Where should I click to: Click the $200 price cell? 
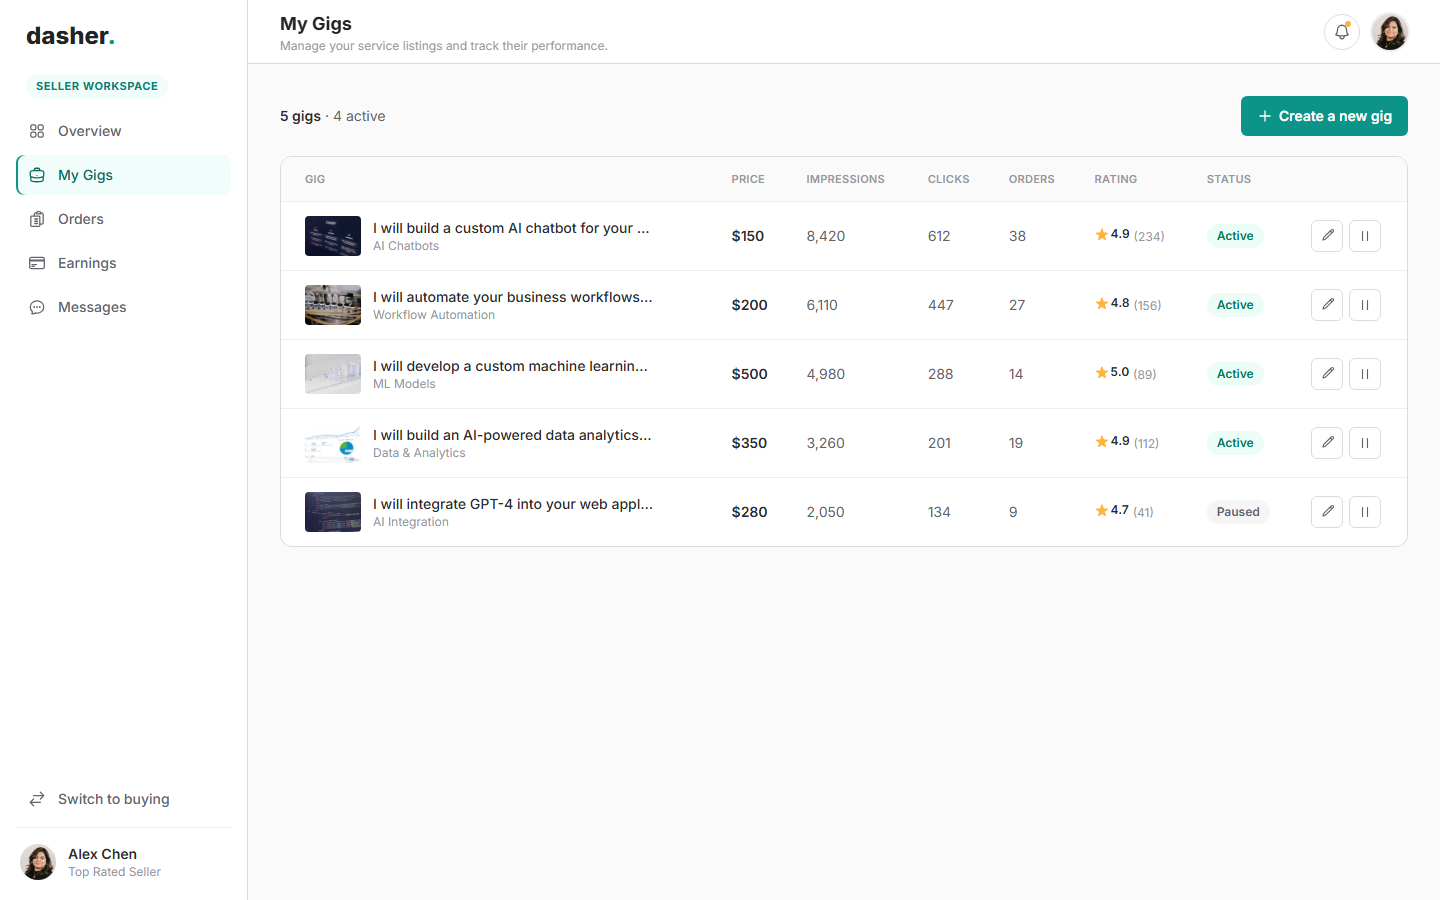click(x=749, y=305)
